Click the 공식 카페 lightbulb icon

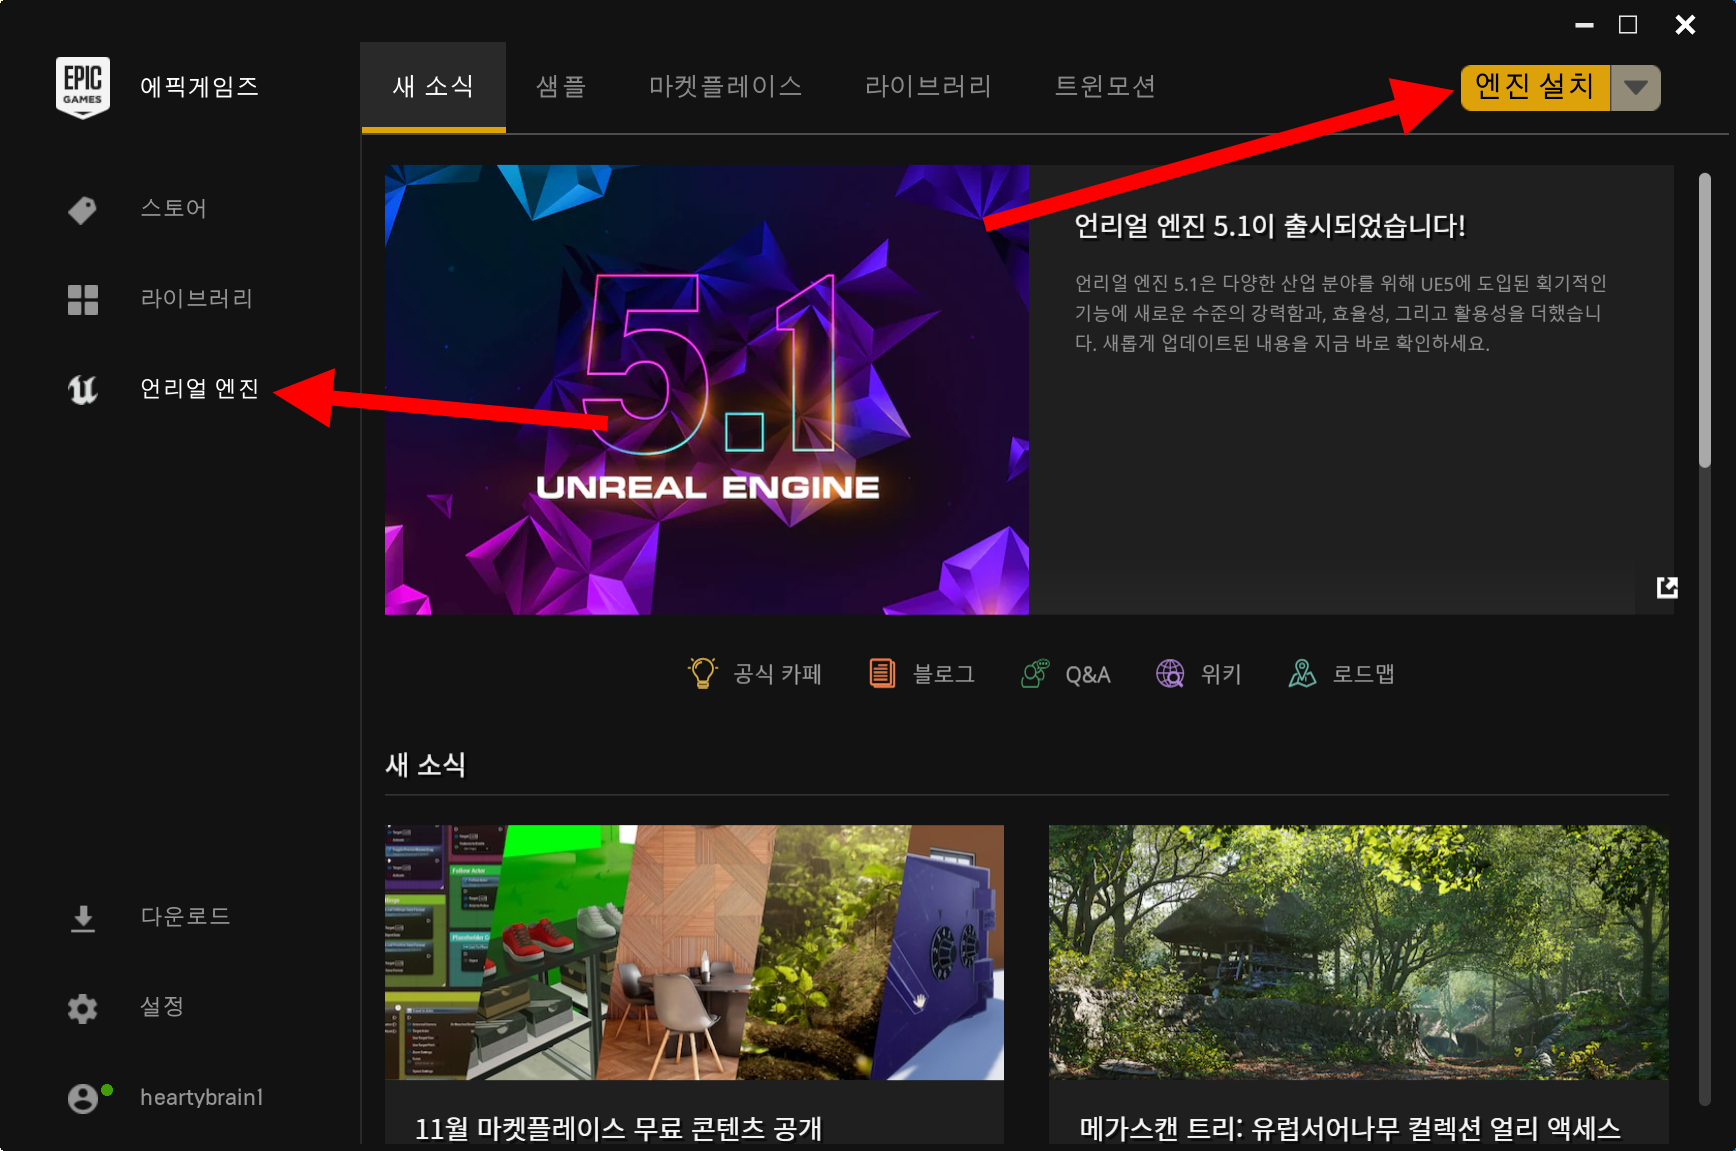(x=703, y=673)
